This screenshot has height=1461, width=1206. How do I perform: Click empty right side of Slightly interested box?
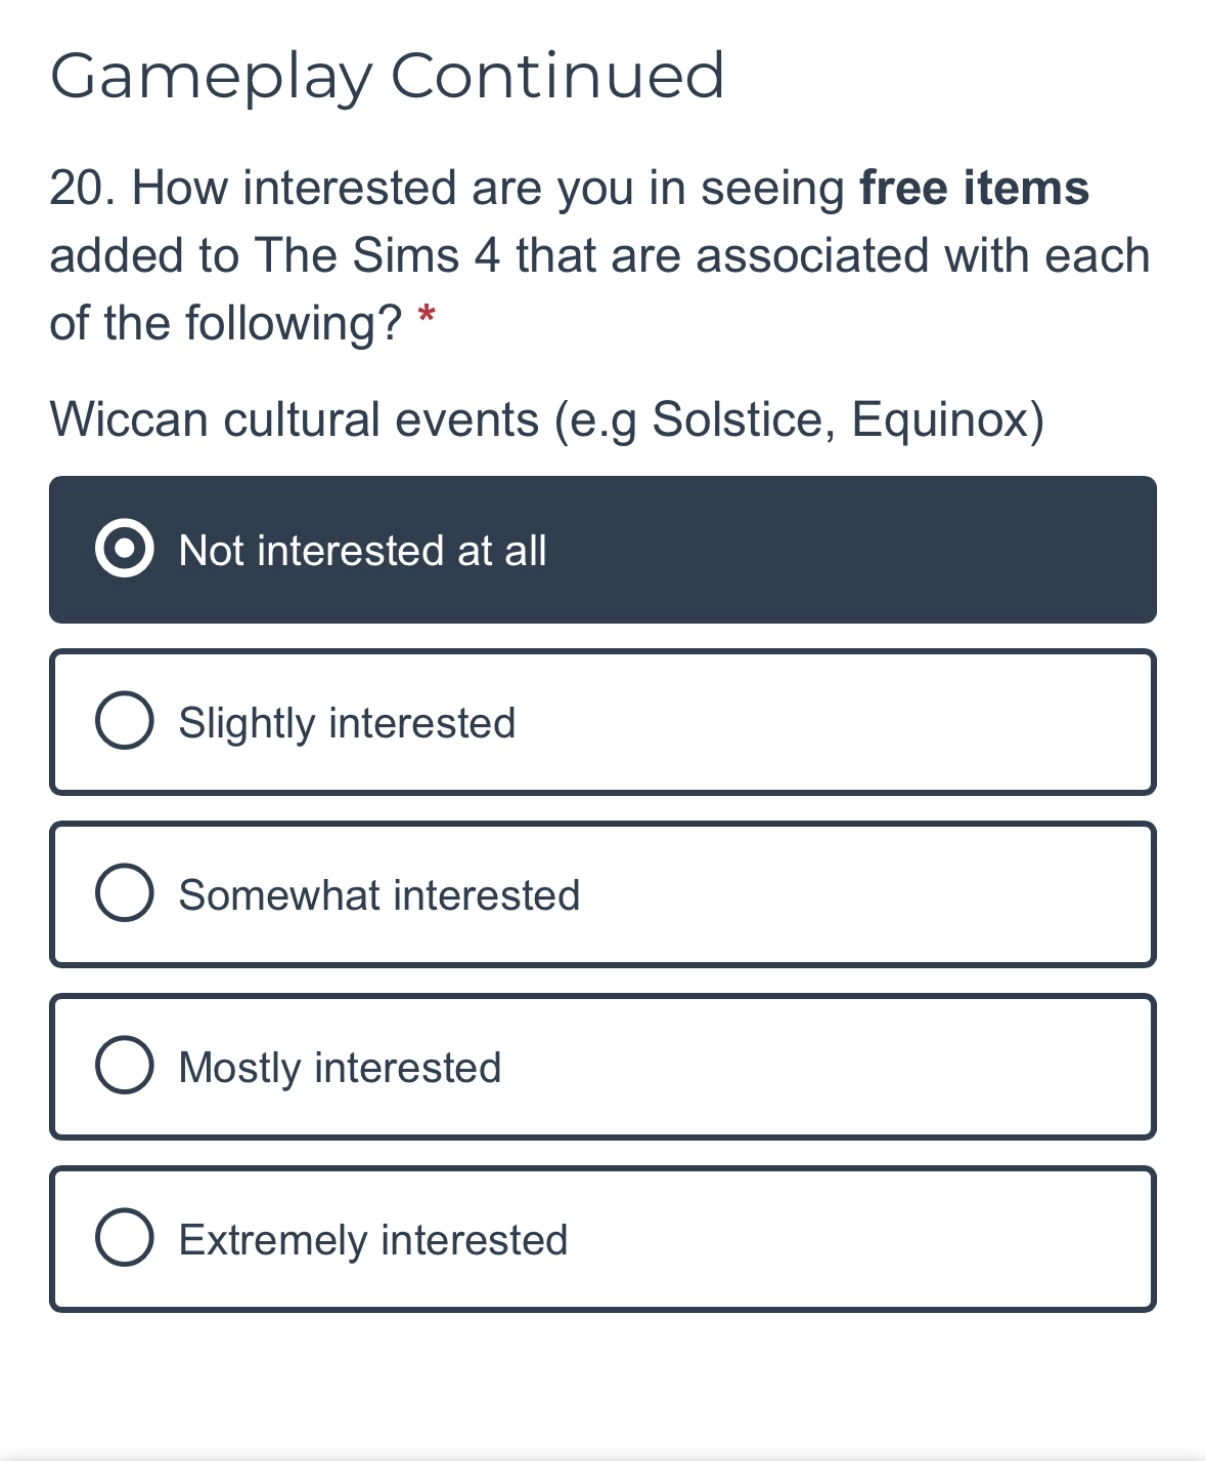850,722
